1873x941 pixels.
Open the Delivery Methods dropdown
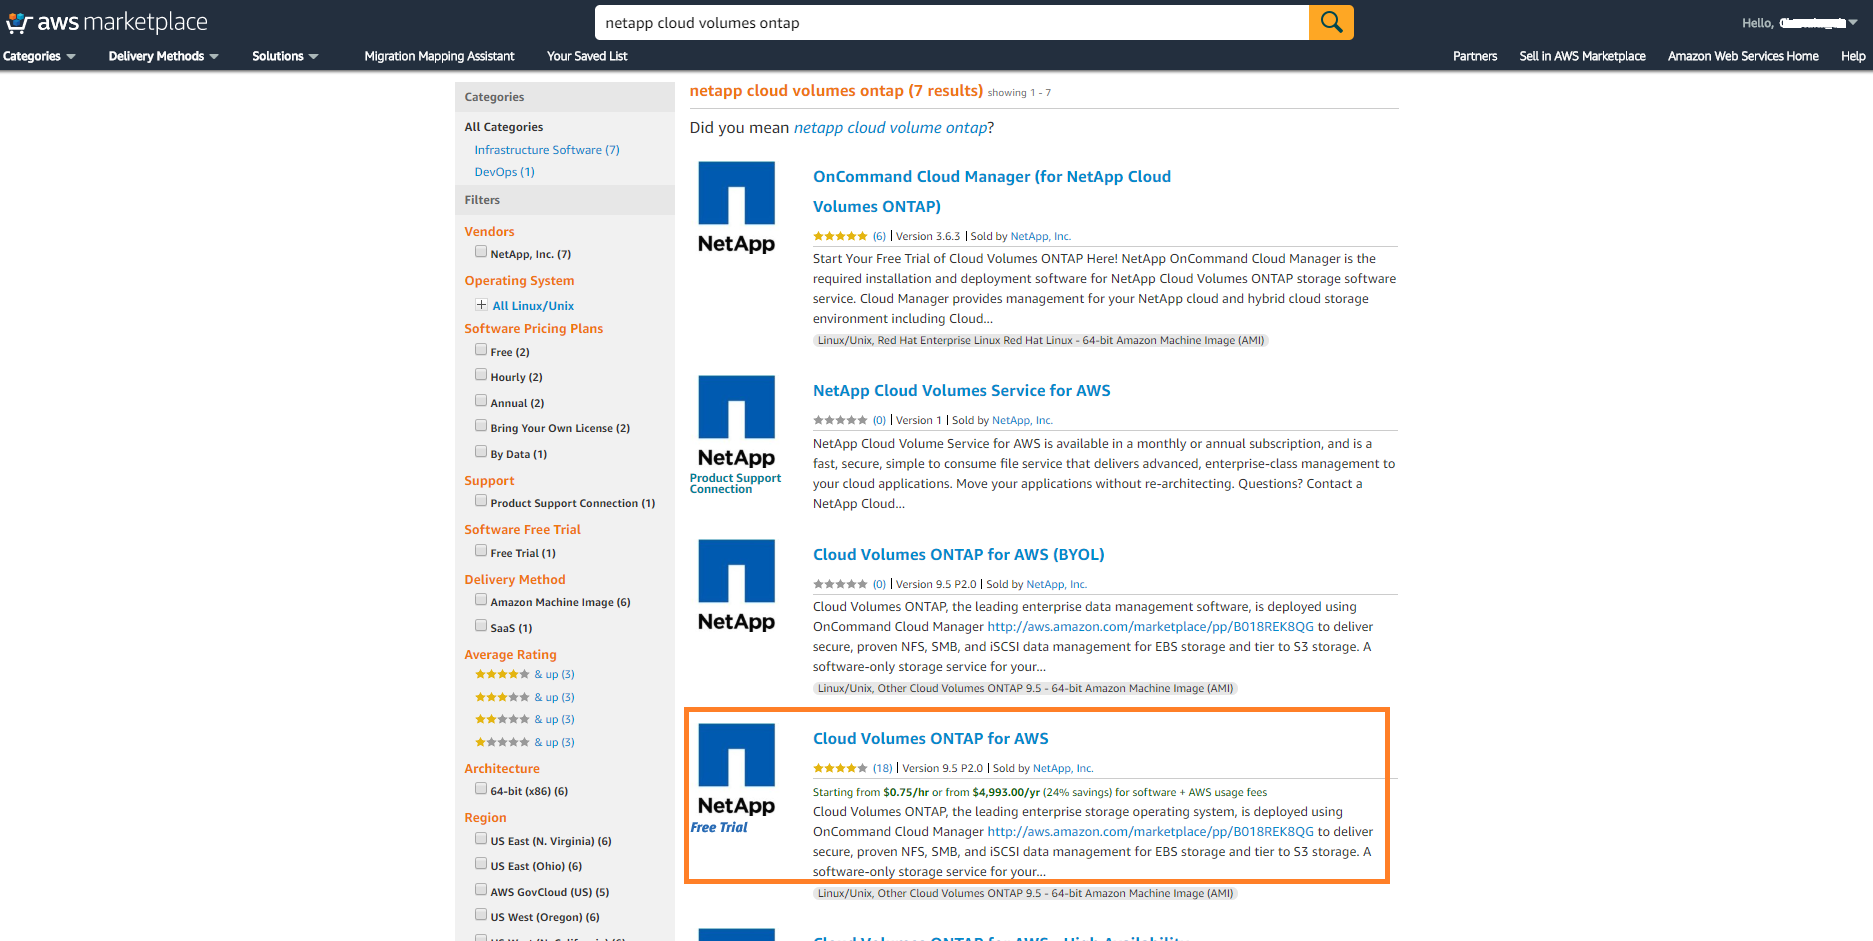pos(163,57)
